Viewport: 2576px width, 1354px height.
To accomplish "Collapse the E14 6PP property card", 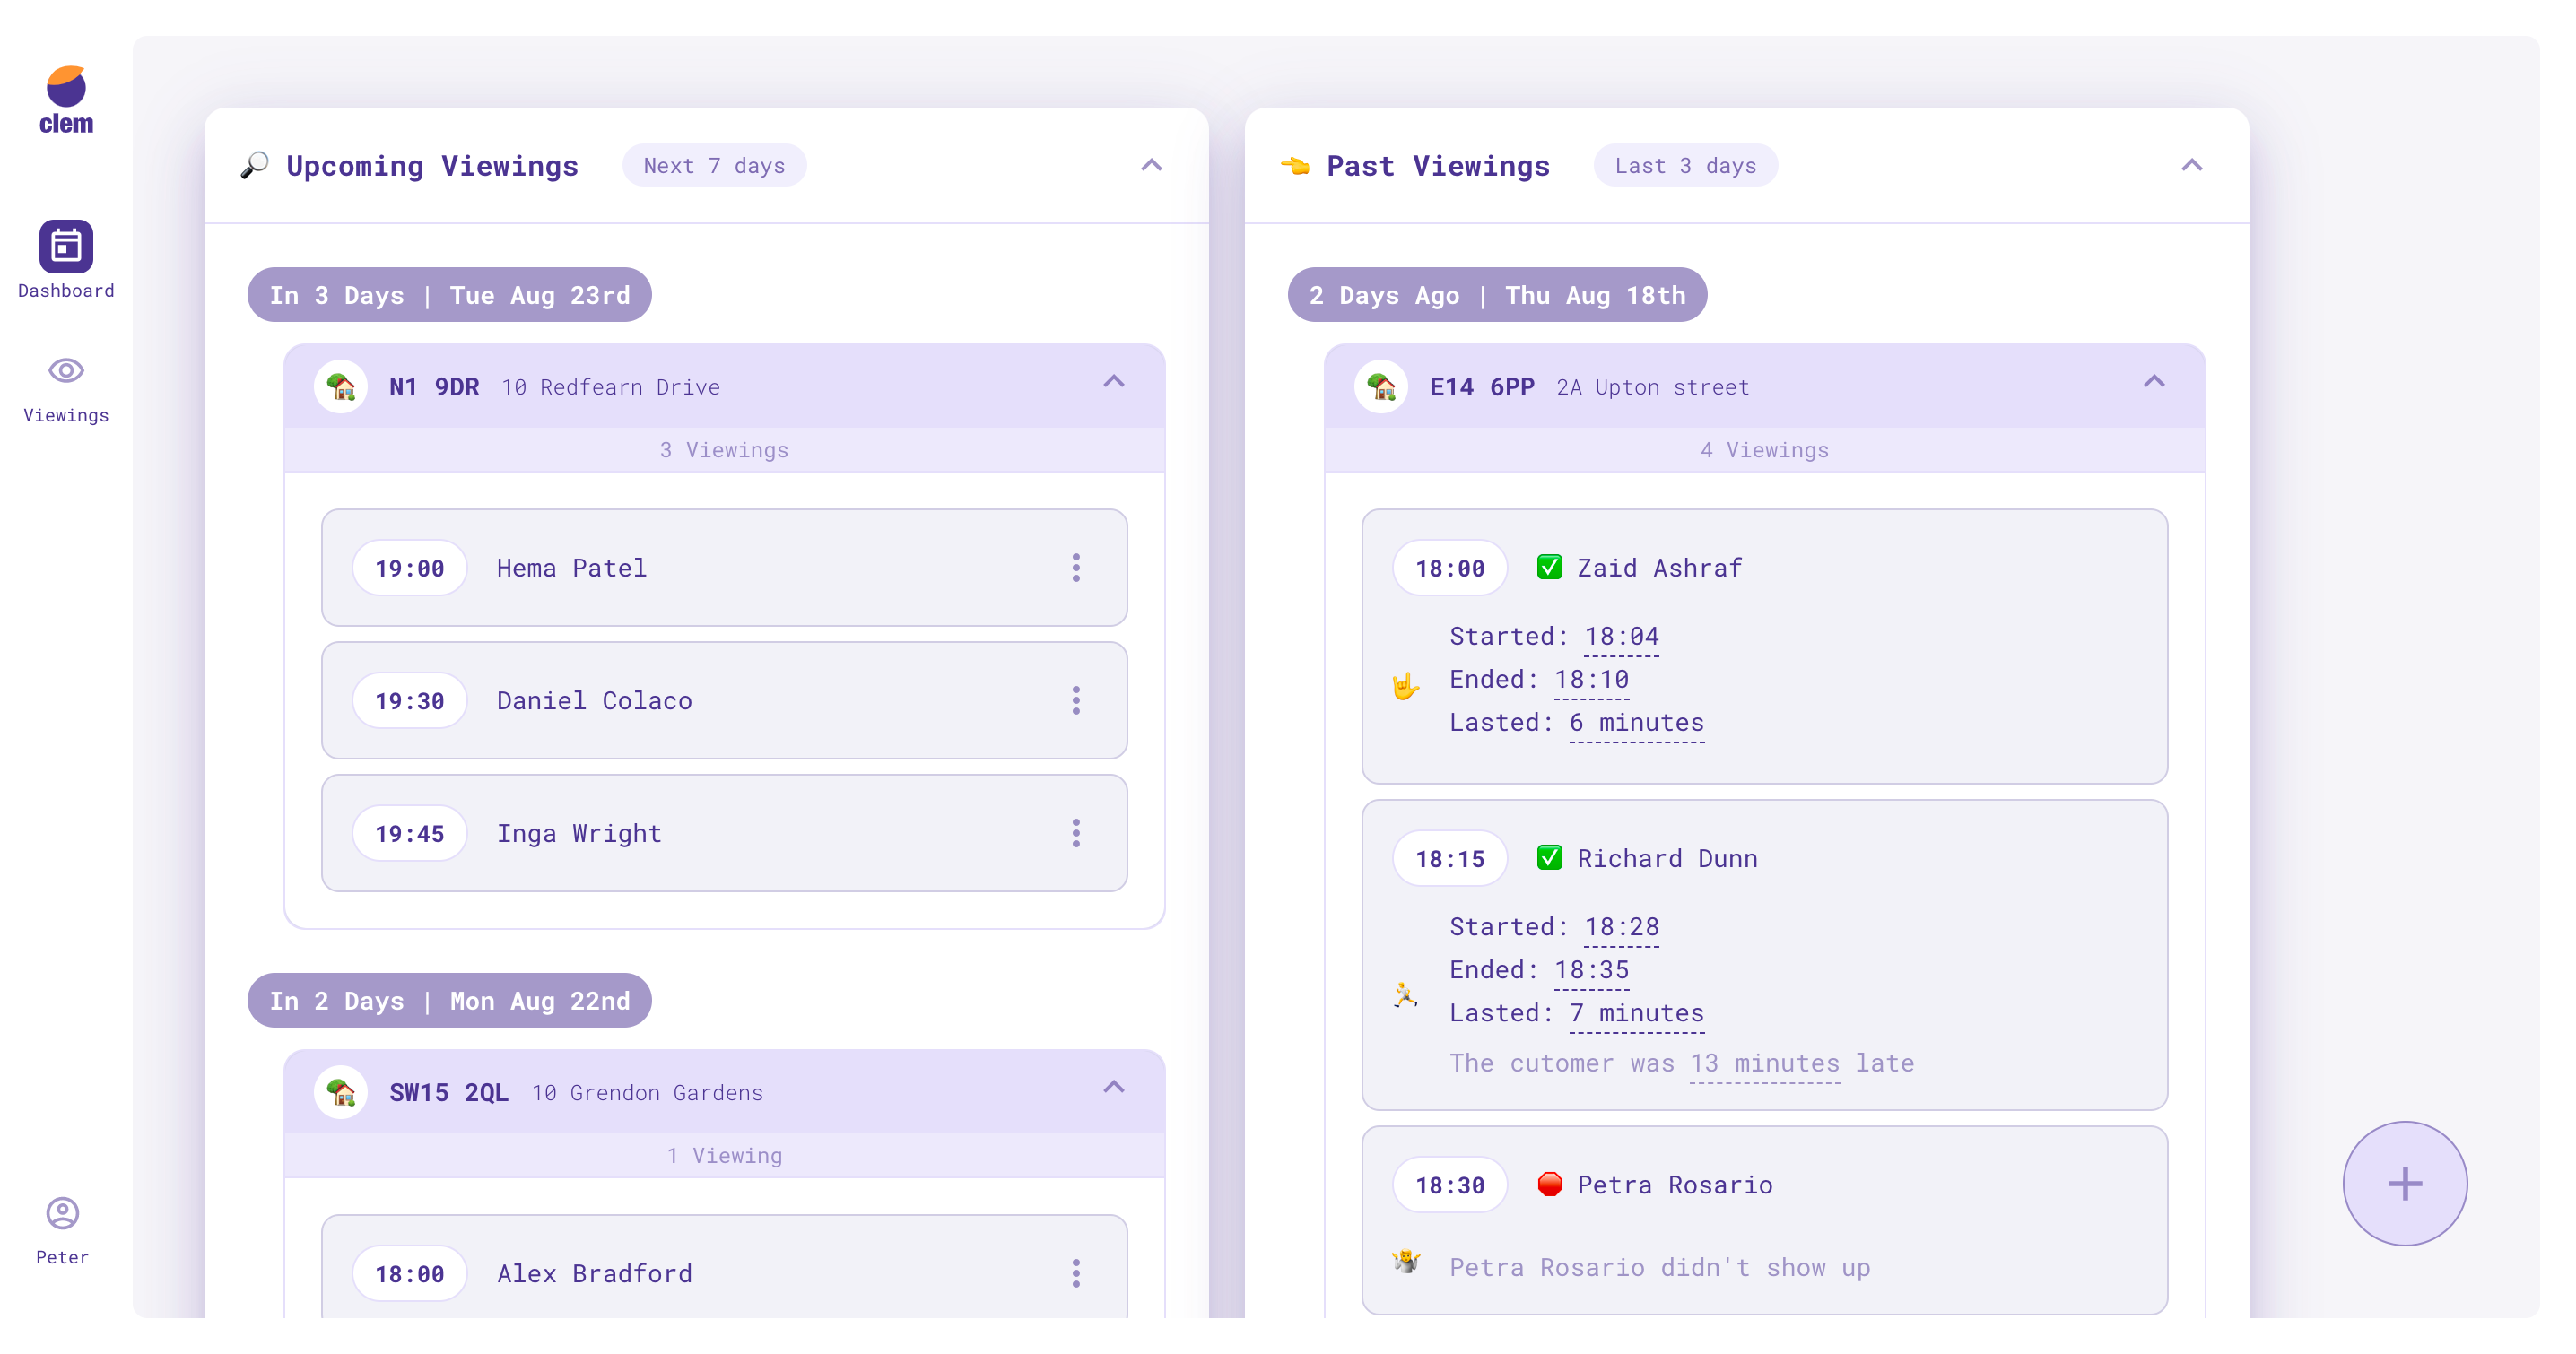I will pos(2155,383).
